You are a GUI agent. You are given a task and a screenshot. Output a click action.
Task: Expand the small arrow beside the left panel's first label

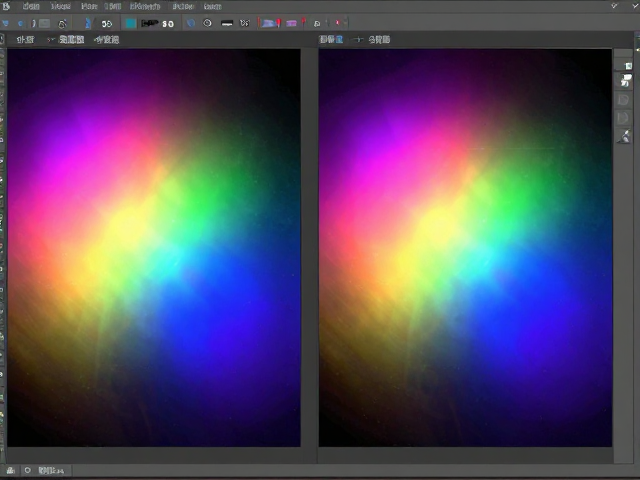point(50,40)
